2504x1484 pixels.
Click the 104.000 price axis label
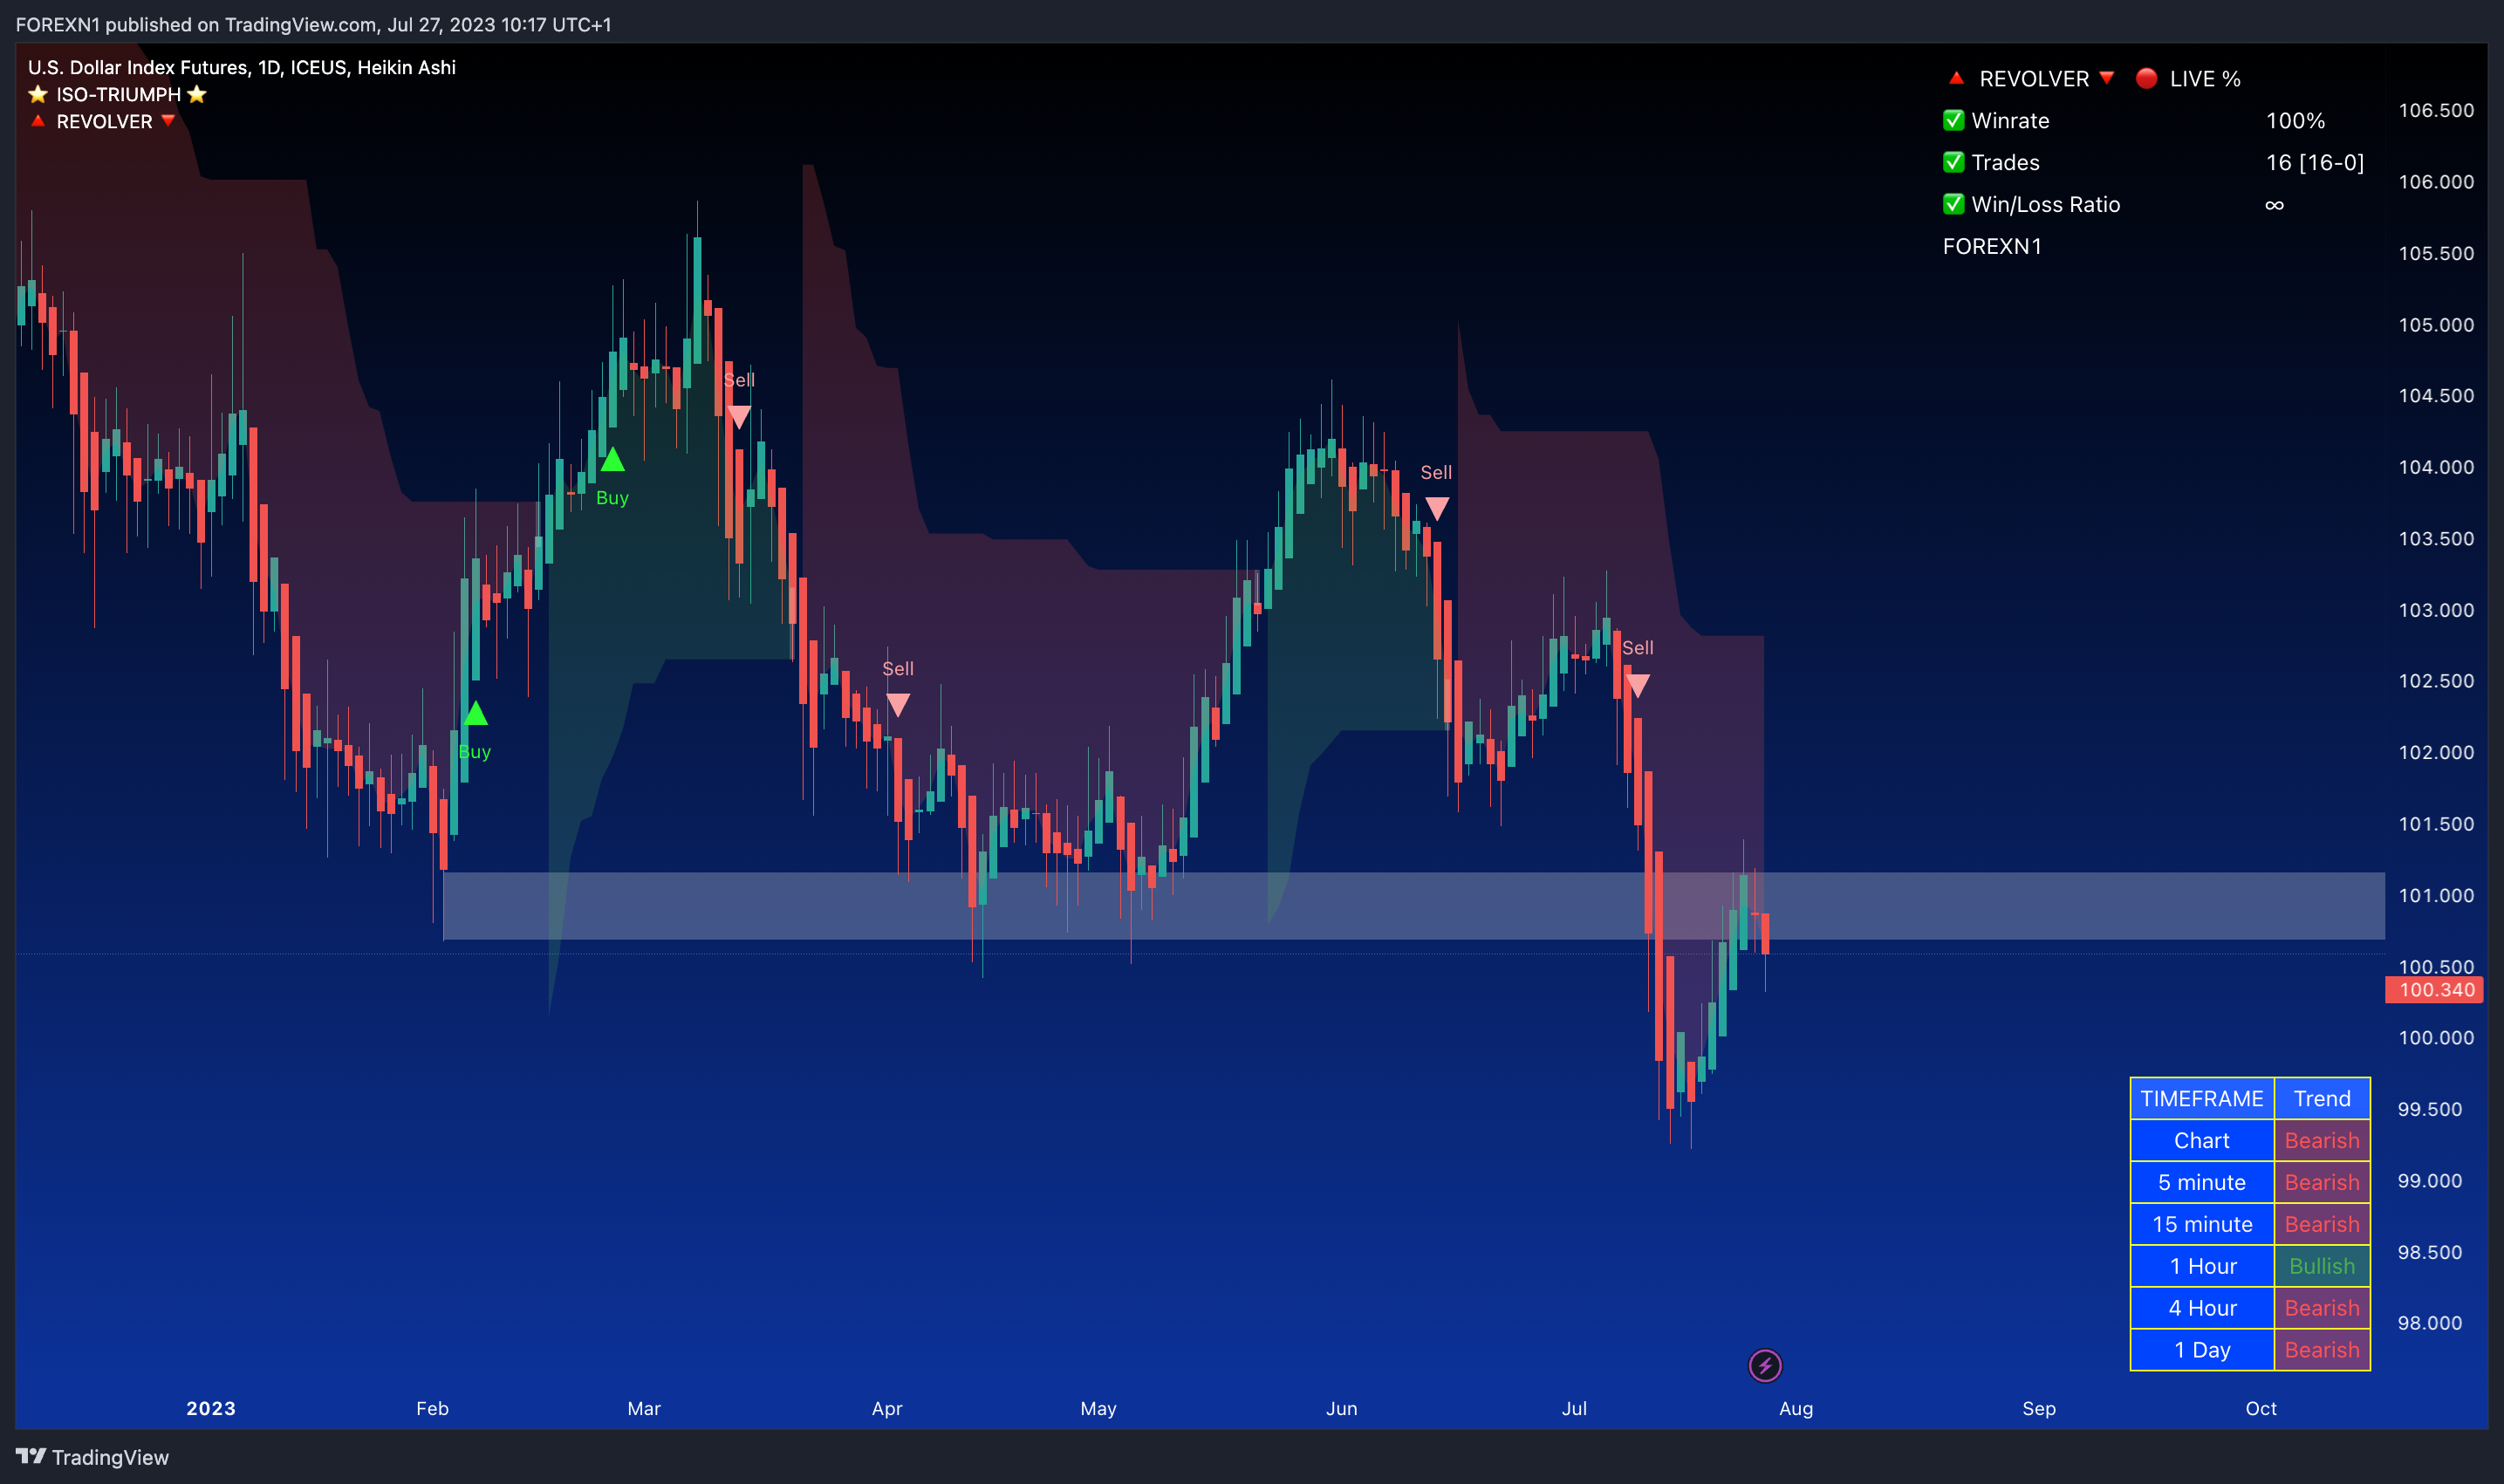click(2436, 467)
